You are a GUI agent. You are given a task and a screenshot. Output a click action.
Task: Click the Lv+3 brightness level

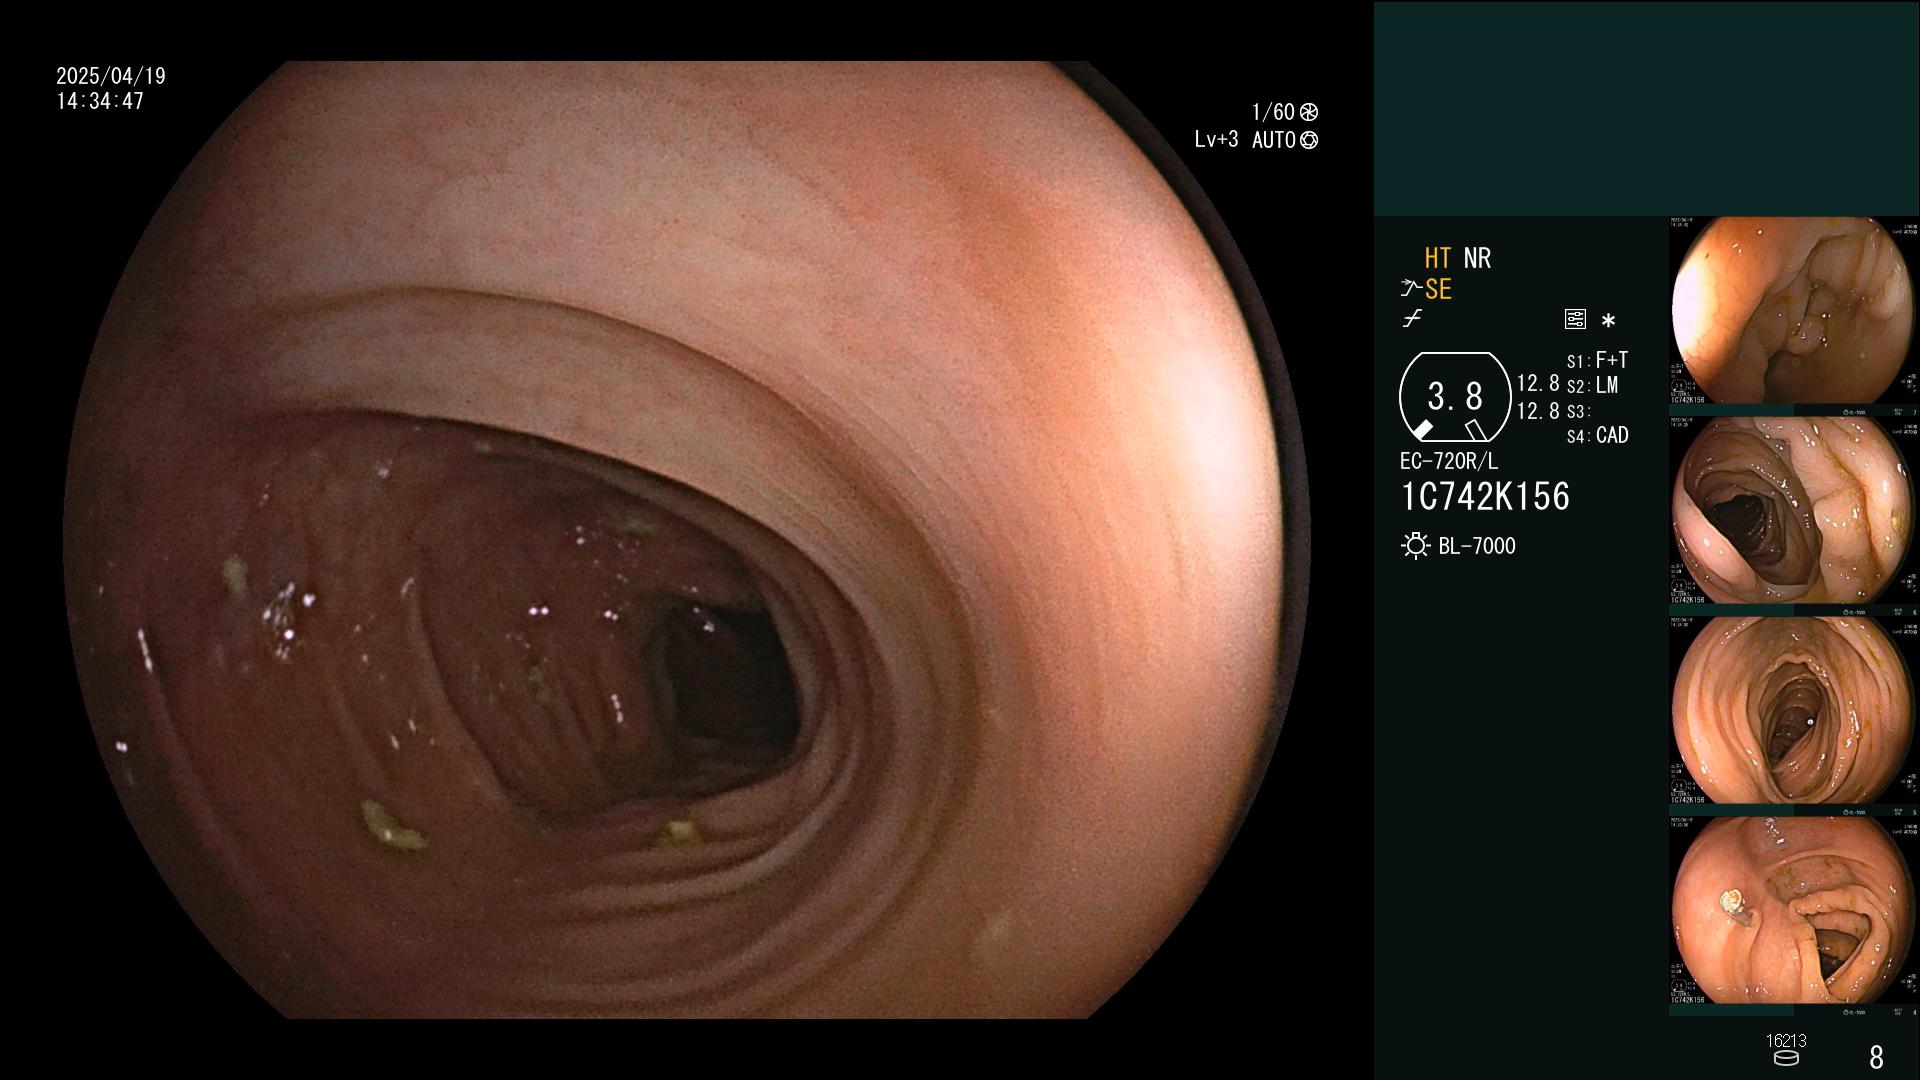[x=1216, y=140]
